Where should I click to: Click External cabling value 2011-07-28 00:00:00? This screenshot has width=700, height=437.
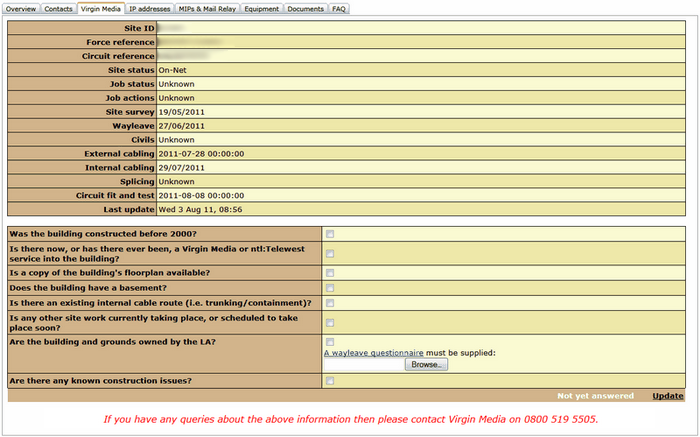(x=201, y=154)
